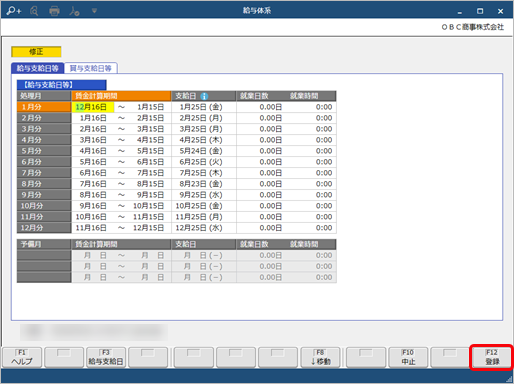
Task: Click the search magnifier icon in title bar
Action: click(34, 11)
